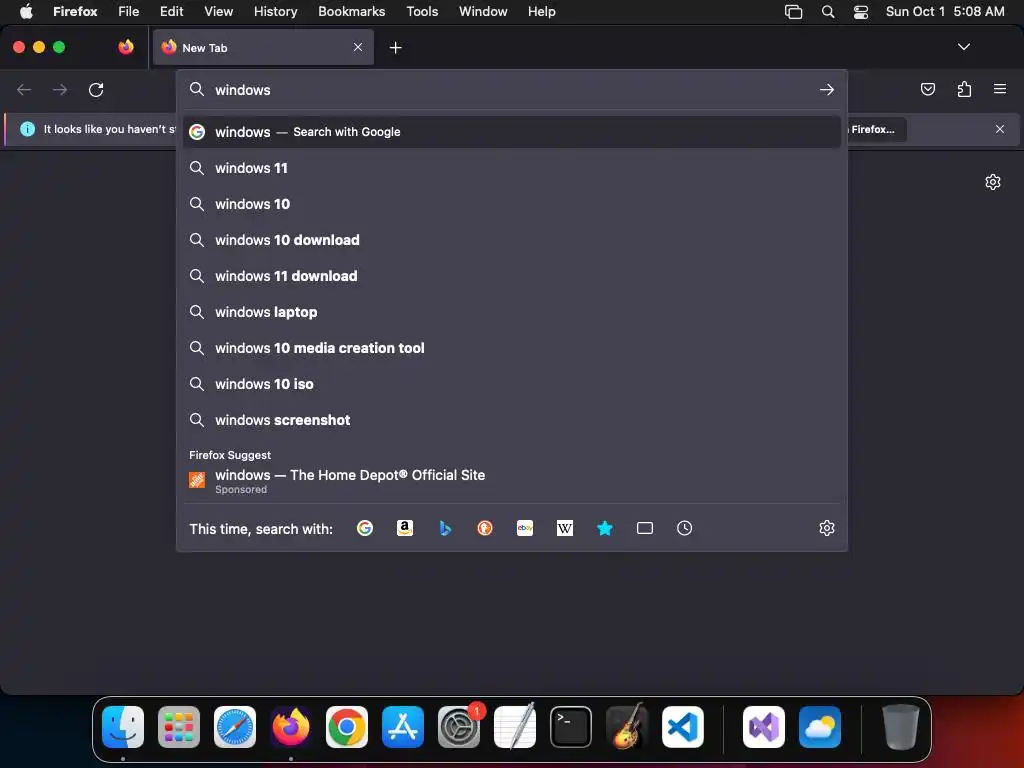The height and width of the screenshot is (768, 1024).
Task: Pick the 'windows 11 download' suggestion
Action: [x=512, y=276]
